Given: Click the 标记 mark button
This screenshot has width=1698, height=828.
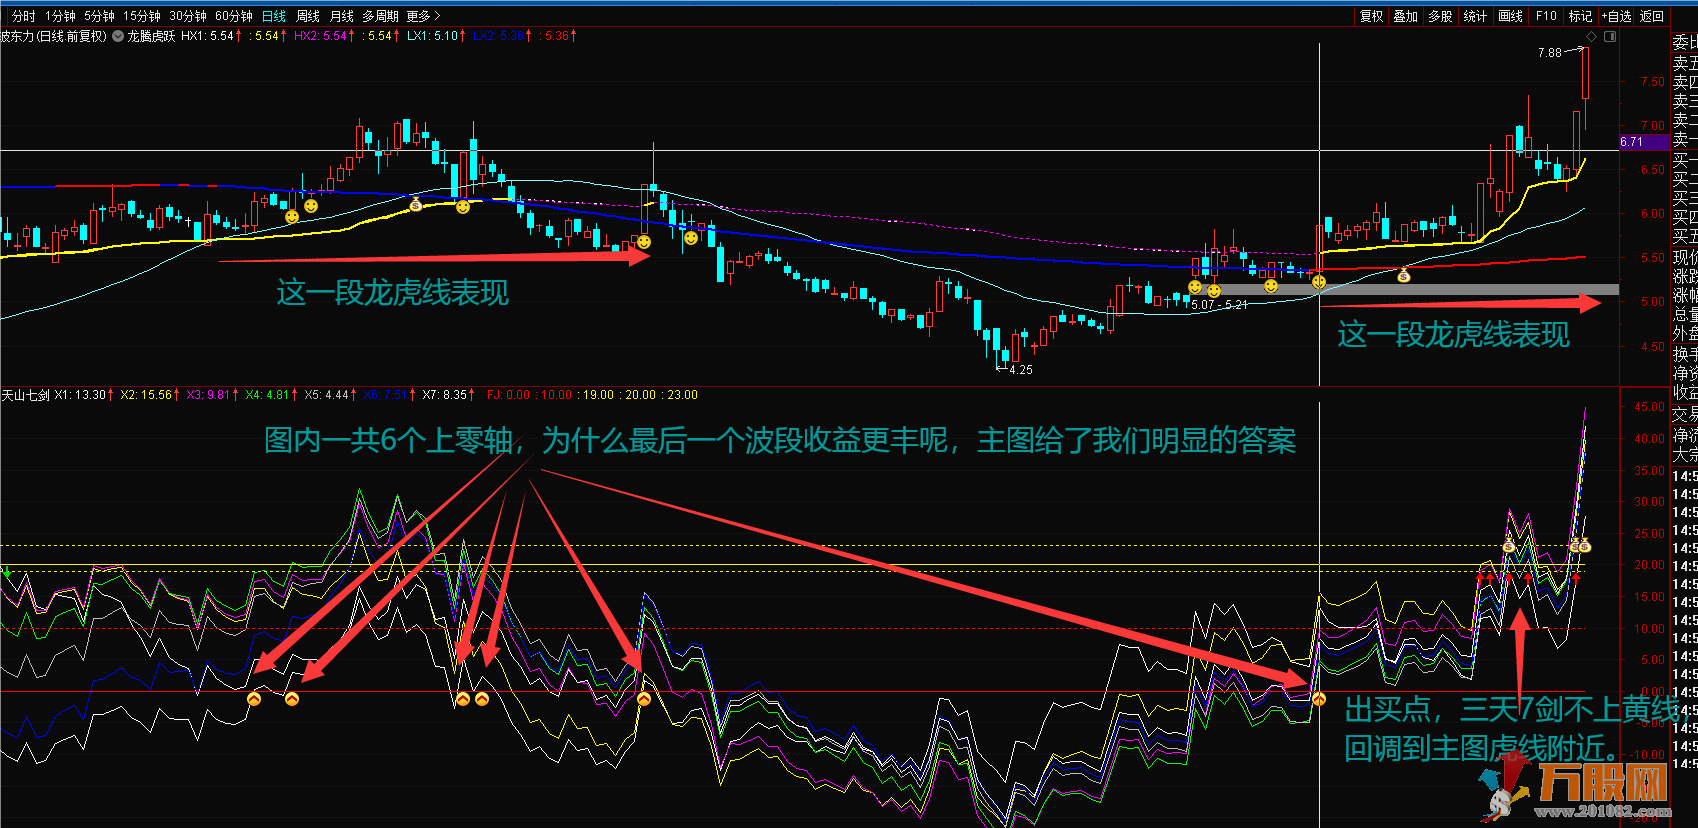Looking at the screenshot, I should 1580,16.
